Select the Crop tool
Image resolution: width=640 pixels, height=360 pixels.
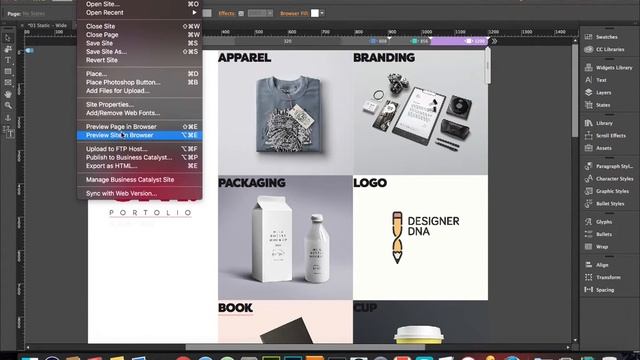click(x=7, y=49)
